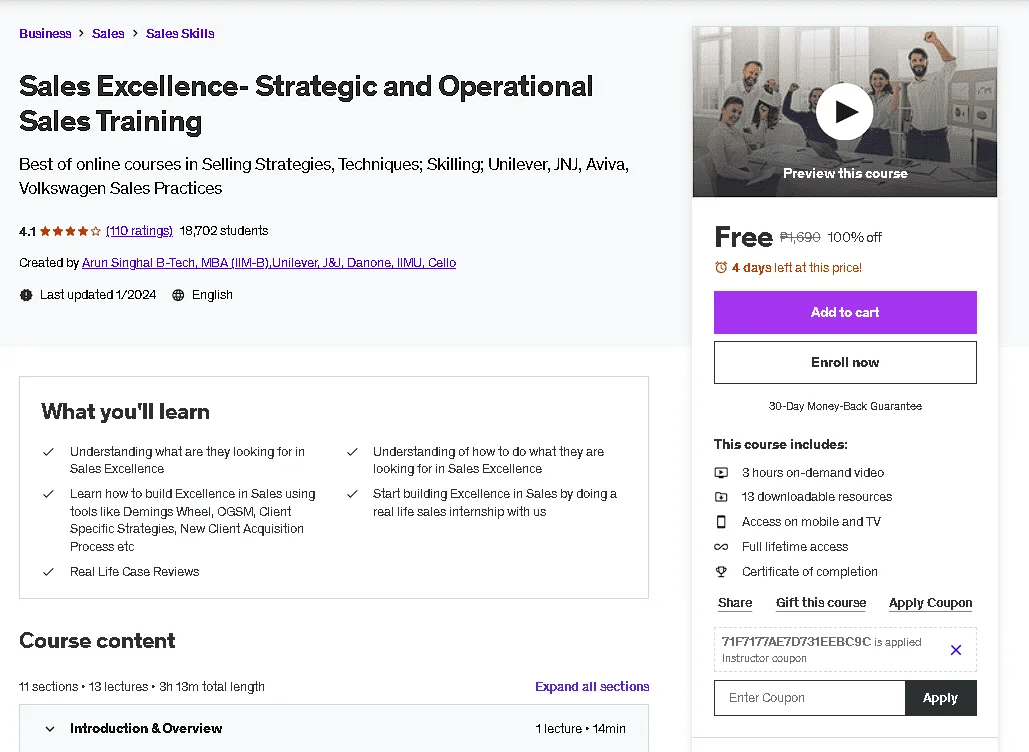Screen dimensions: 1029x752
Task: Click the 'English' language text
Action: [x=212, y=295]
